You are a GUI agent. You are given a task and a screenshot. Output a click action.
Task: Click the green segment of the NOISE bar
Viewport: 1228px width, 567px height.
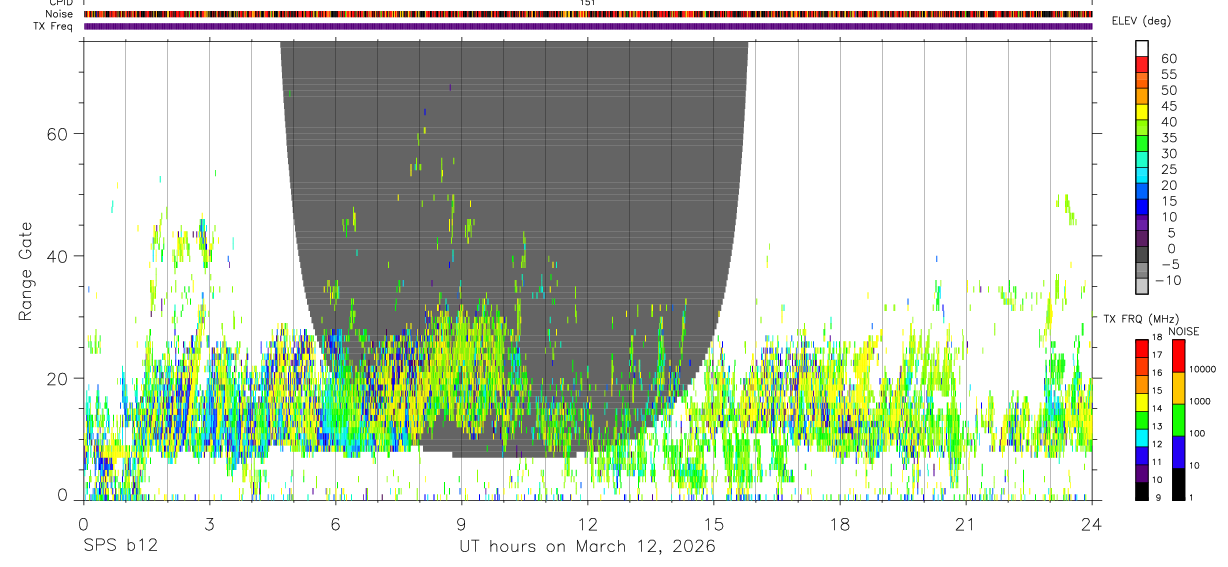pyautogui.click(x=1179, y=420)
